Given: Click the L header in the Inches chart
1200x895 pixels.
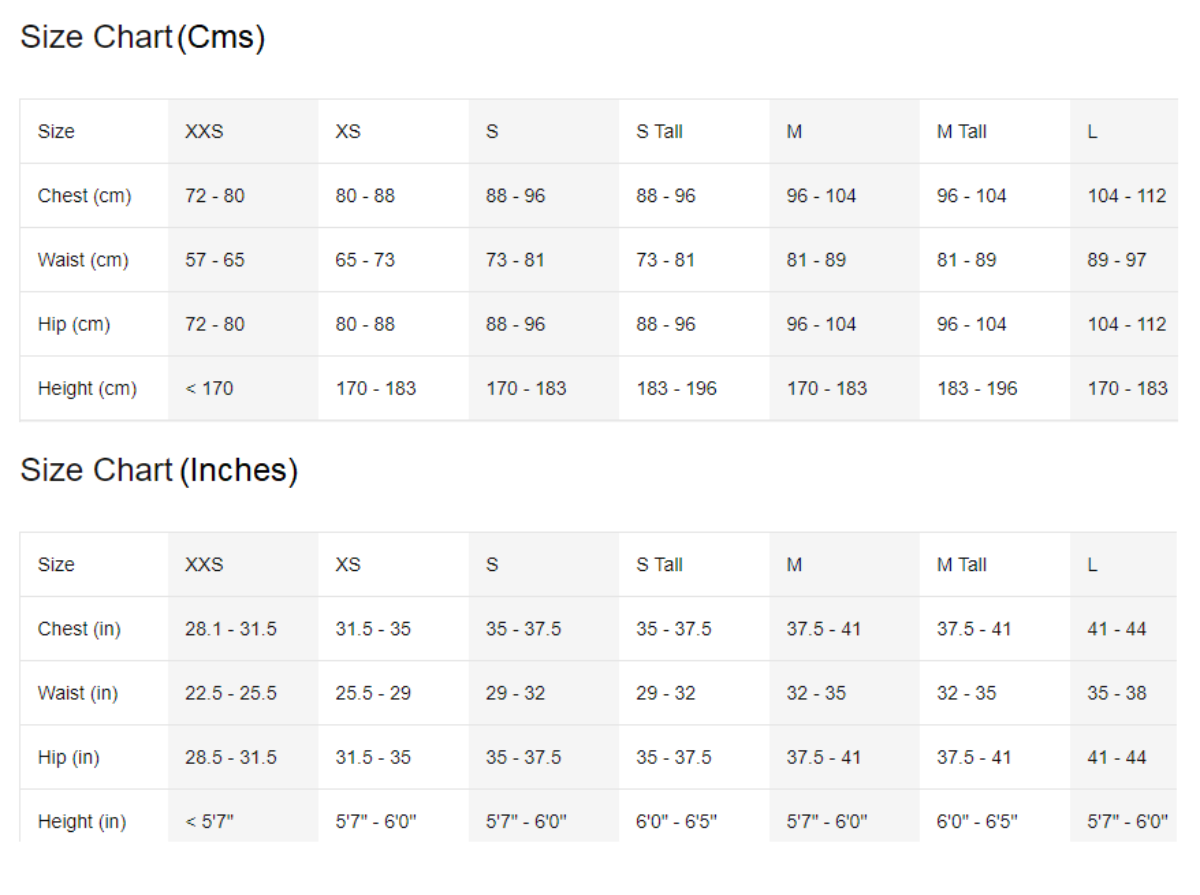Looking at the screenshot, I should click(1092, 564).
